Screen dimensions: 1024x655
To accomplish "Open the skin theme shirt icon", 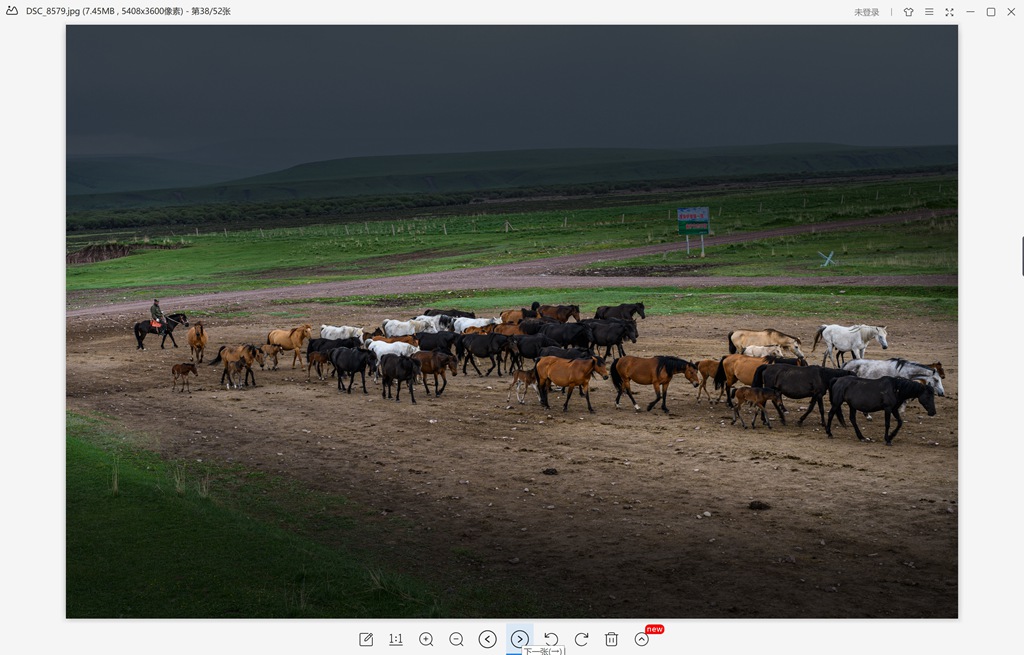I will click(x=908, y=12).
